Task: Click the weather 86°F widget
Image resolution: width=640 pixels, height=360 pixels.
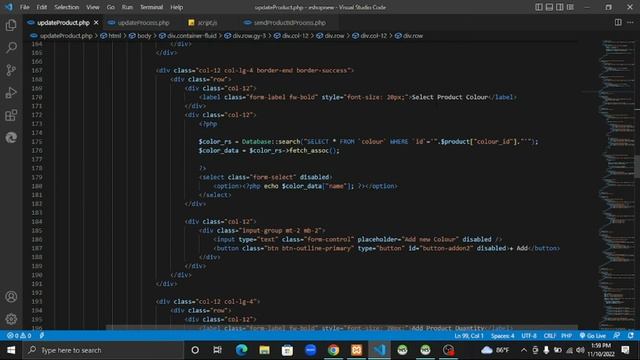Action: coord(495,350)
